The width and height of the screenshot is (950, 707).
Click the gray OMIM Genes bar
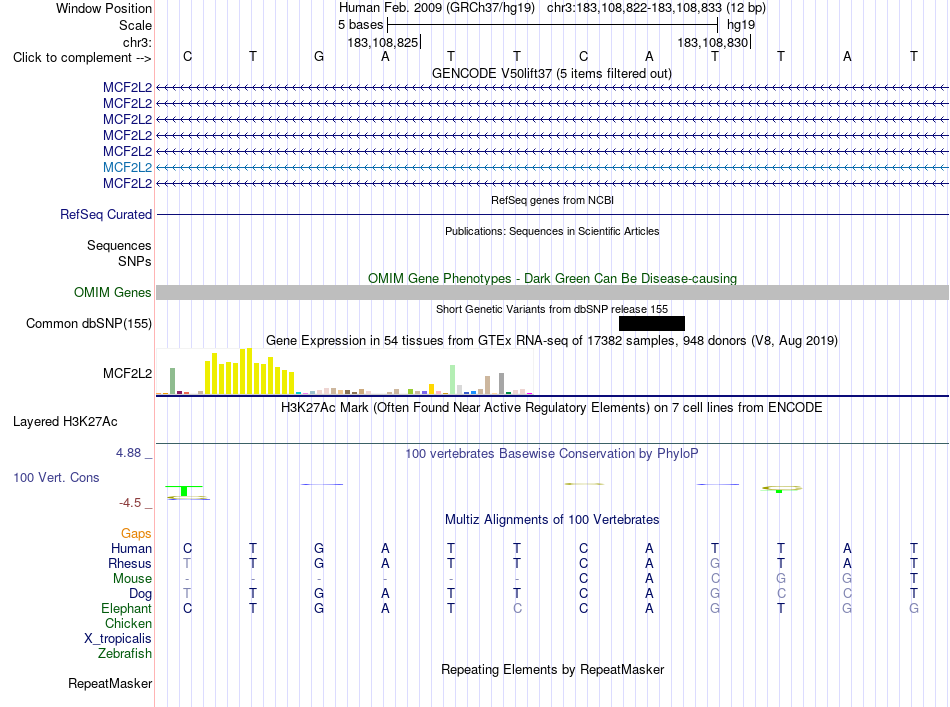click(x=552, y=293)
